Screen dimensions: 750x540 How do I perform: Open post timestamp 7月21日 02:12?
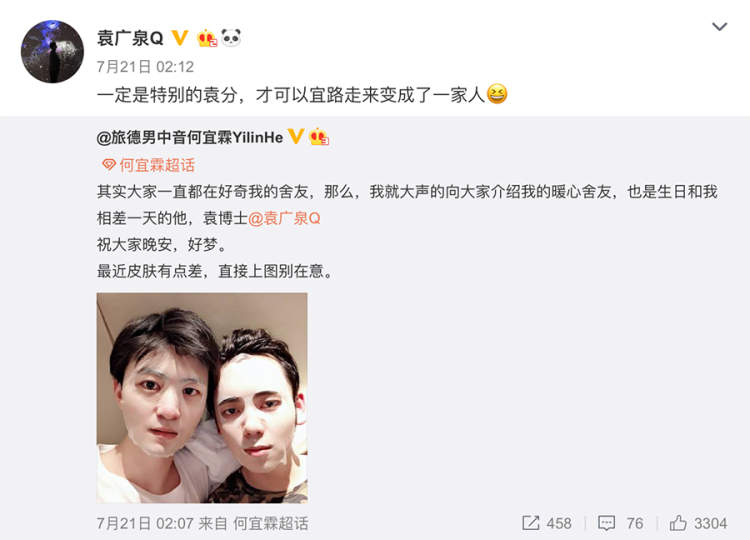pyautogui.click(x=145, y=66)
